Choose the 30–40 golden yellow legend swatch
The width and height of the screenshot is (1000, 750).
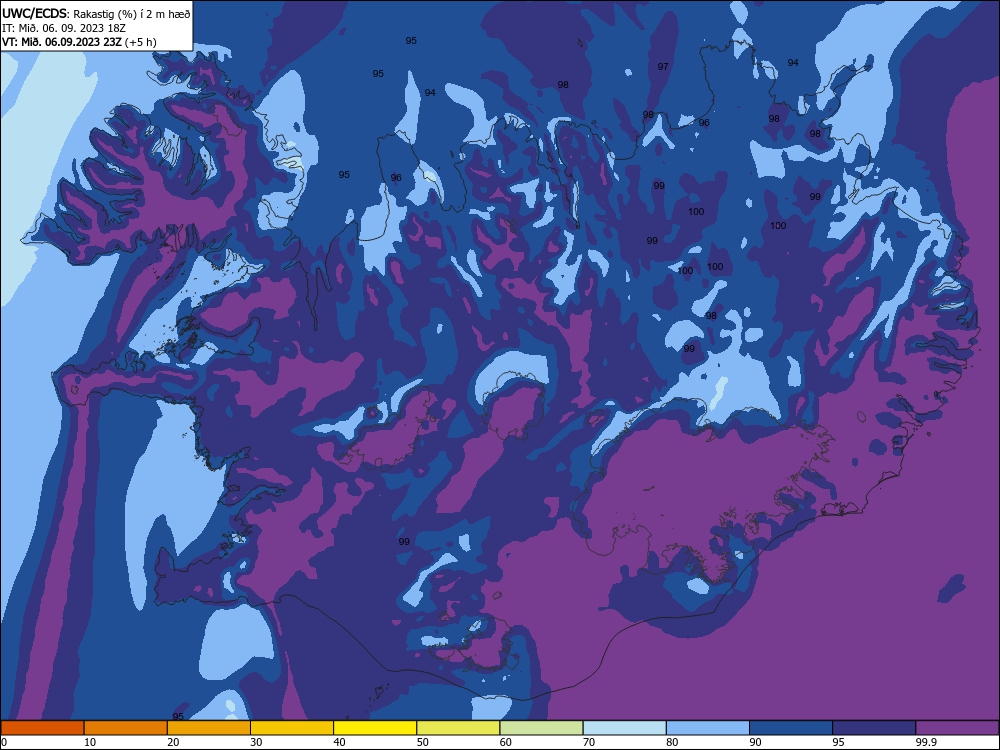tap(292, 728)
